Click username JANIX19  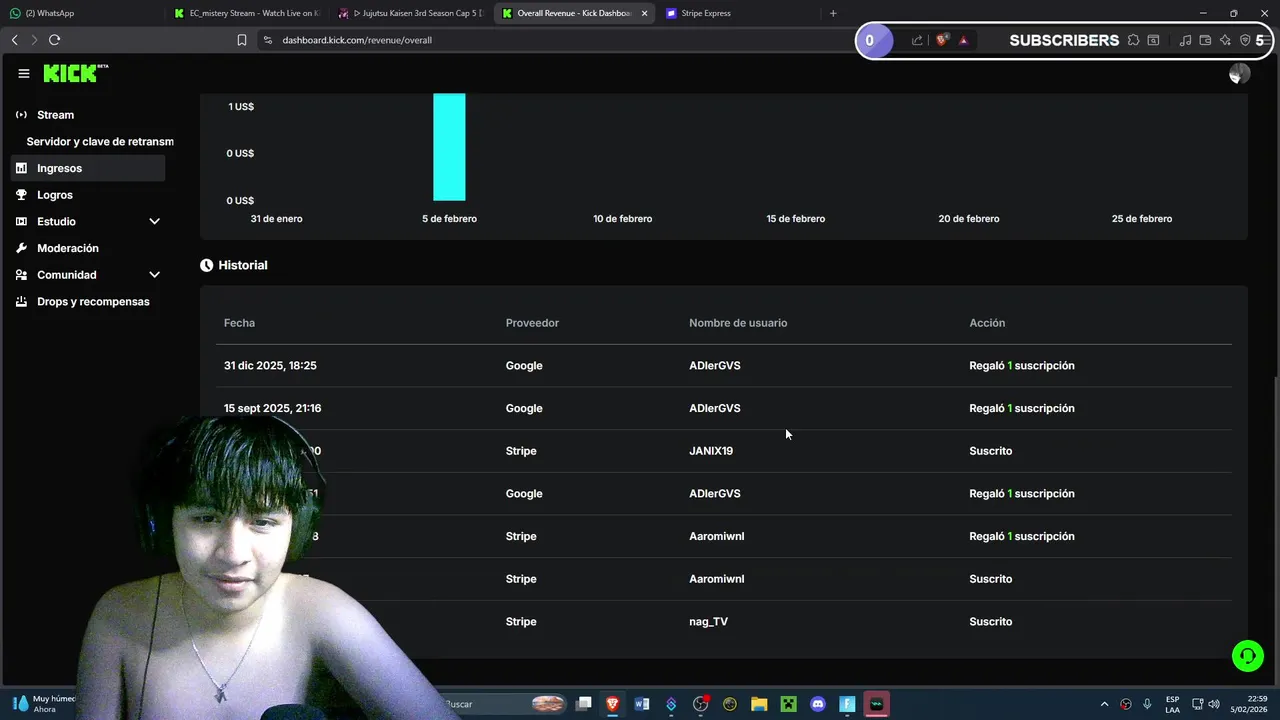click(711, 451)
